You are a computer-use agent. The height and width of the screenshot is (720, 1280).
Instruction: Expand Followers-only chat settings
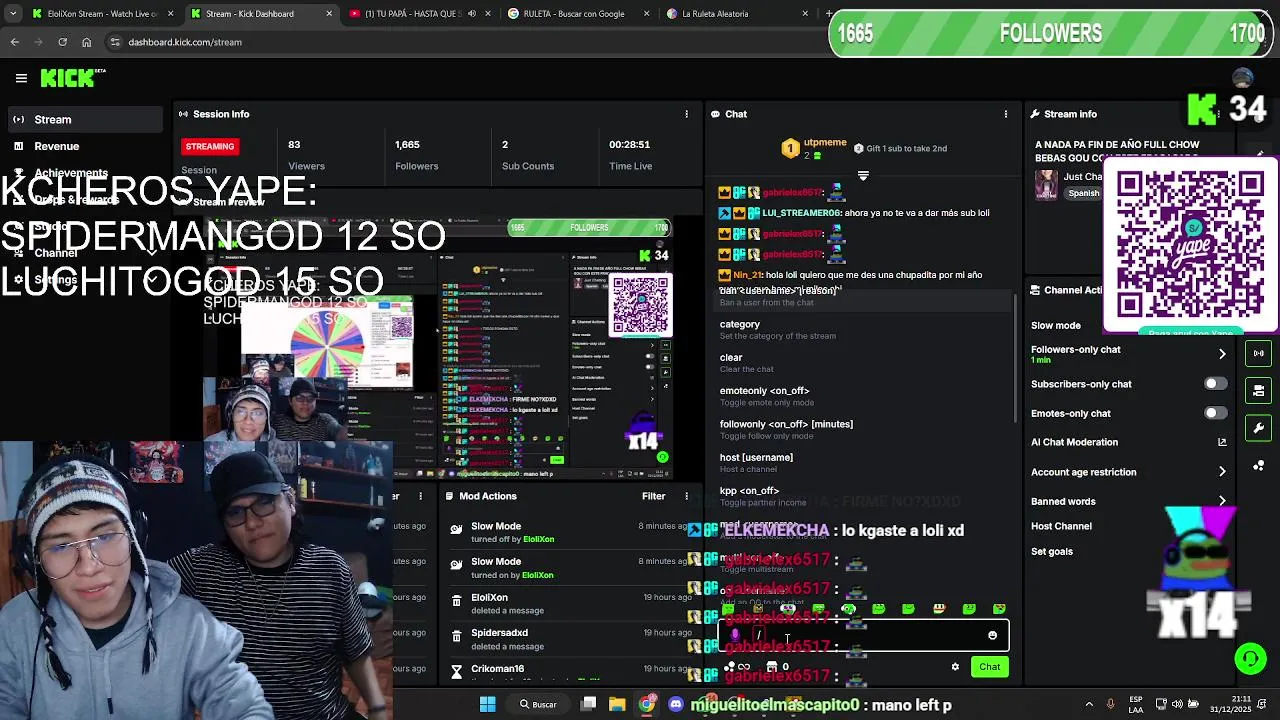pos(1222,354)
